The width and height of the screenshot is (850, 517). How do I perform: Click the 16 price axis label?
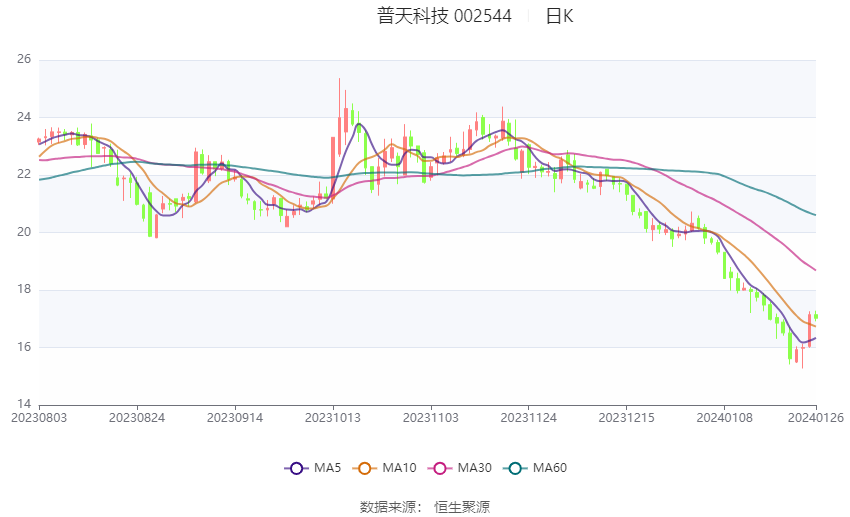click(24, 347)
